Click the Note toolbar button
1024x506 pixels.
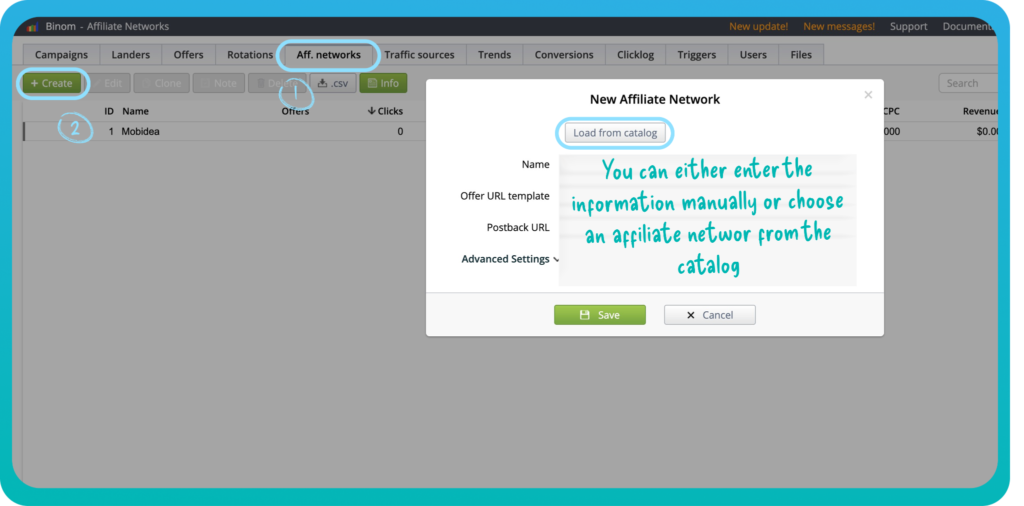coord(219,84)
